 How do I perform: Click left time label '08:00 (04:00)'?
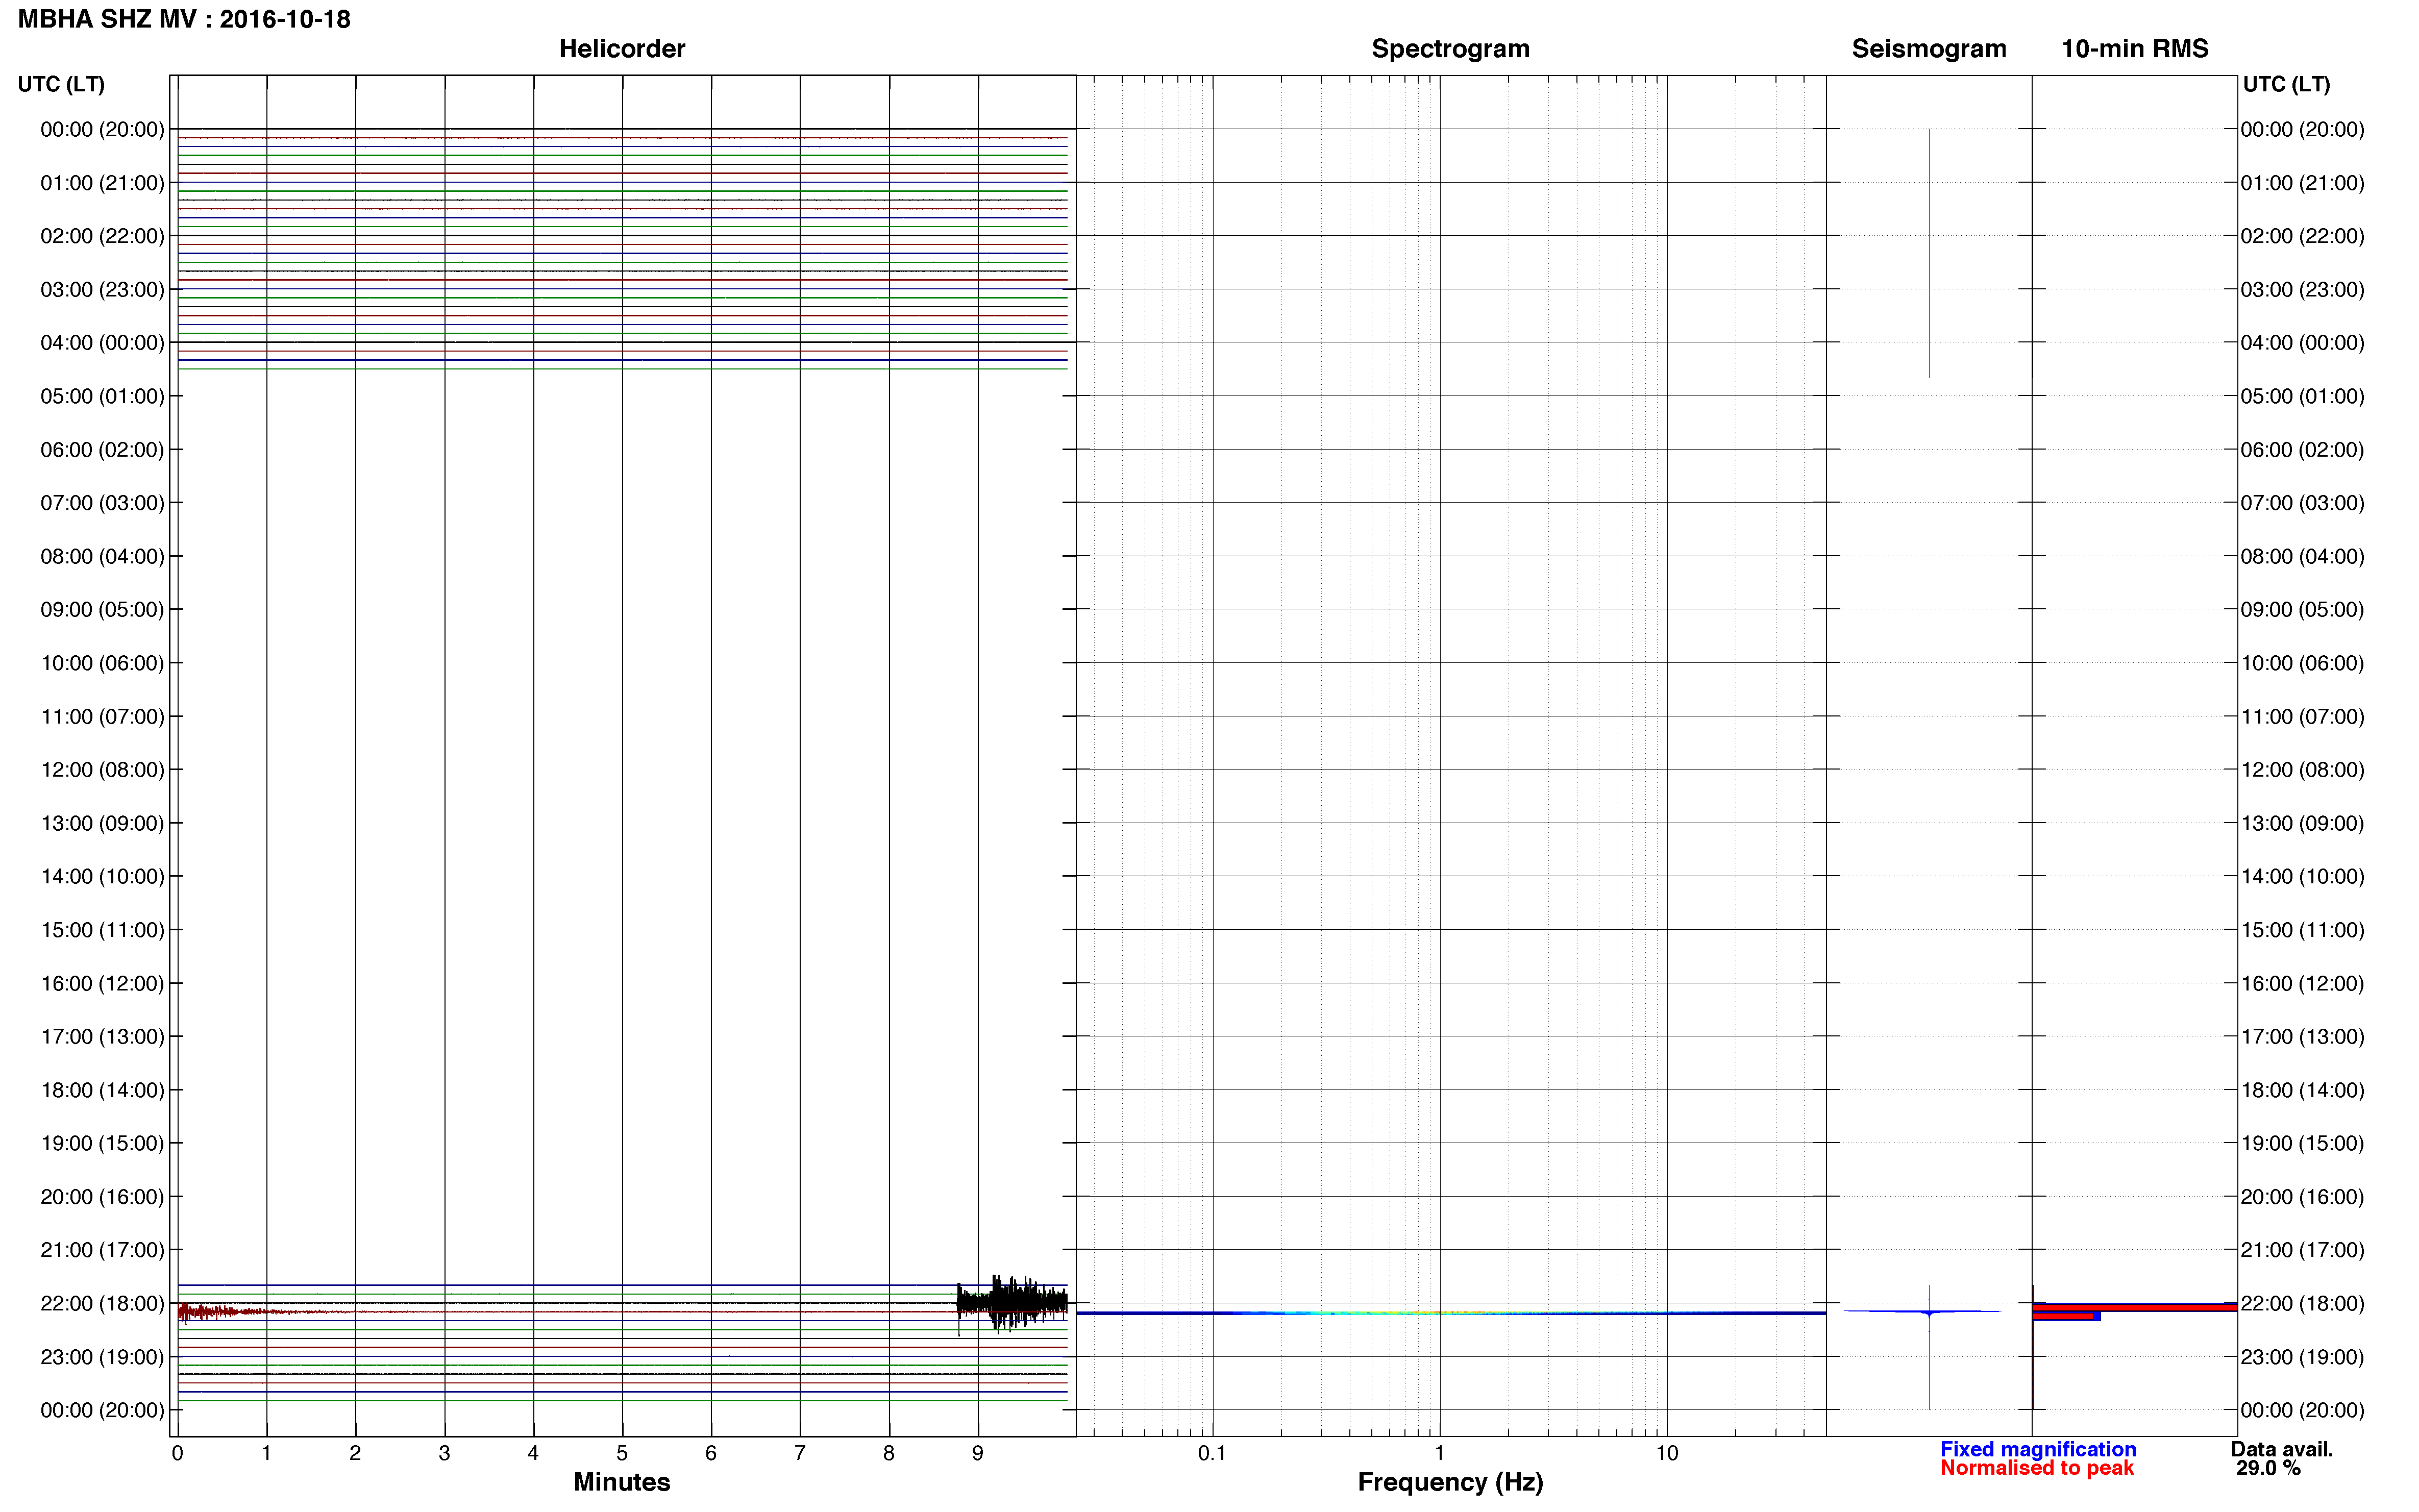(102, 556)
